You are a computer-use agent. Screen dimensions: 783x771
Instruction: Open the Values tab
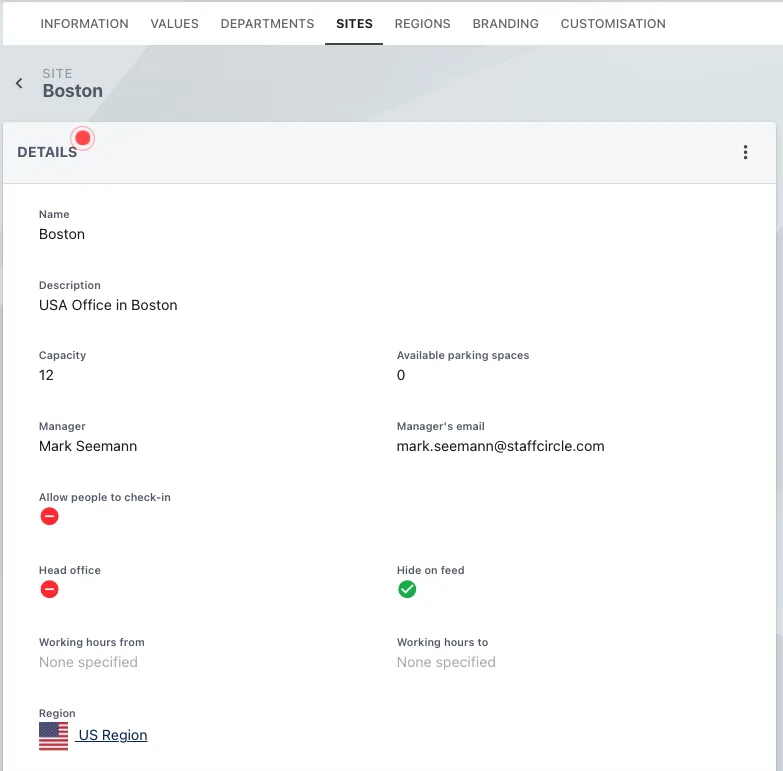(174, 23)
